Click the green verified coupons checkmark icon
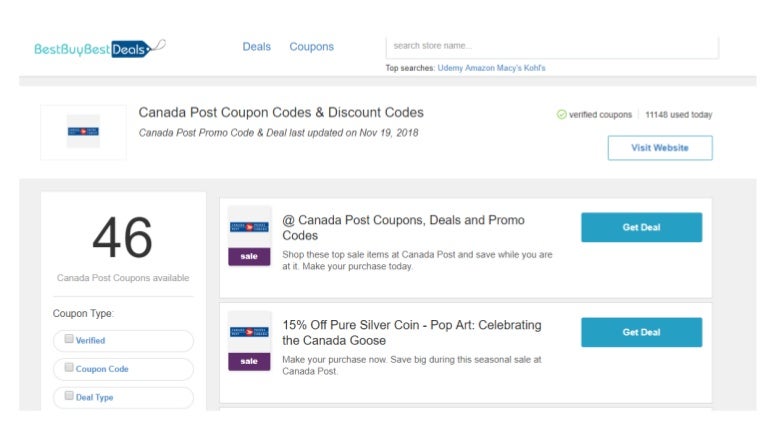Viewport: 768px width, 432px height. pyautogui.click(x=561, y=115)
